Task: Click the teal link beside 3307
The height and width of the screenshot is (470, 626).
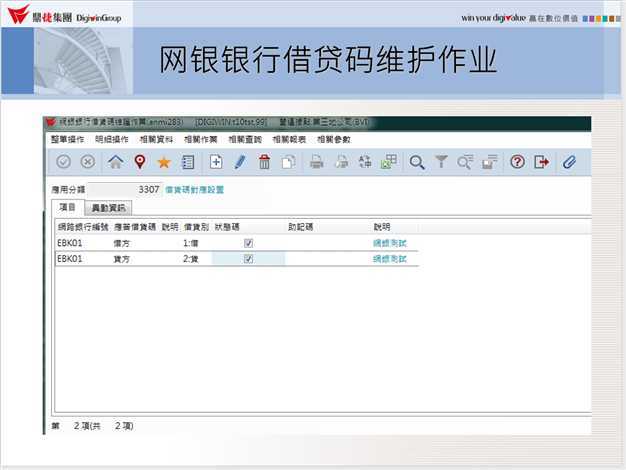Action: click(194, 190)
